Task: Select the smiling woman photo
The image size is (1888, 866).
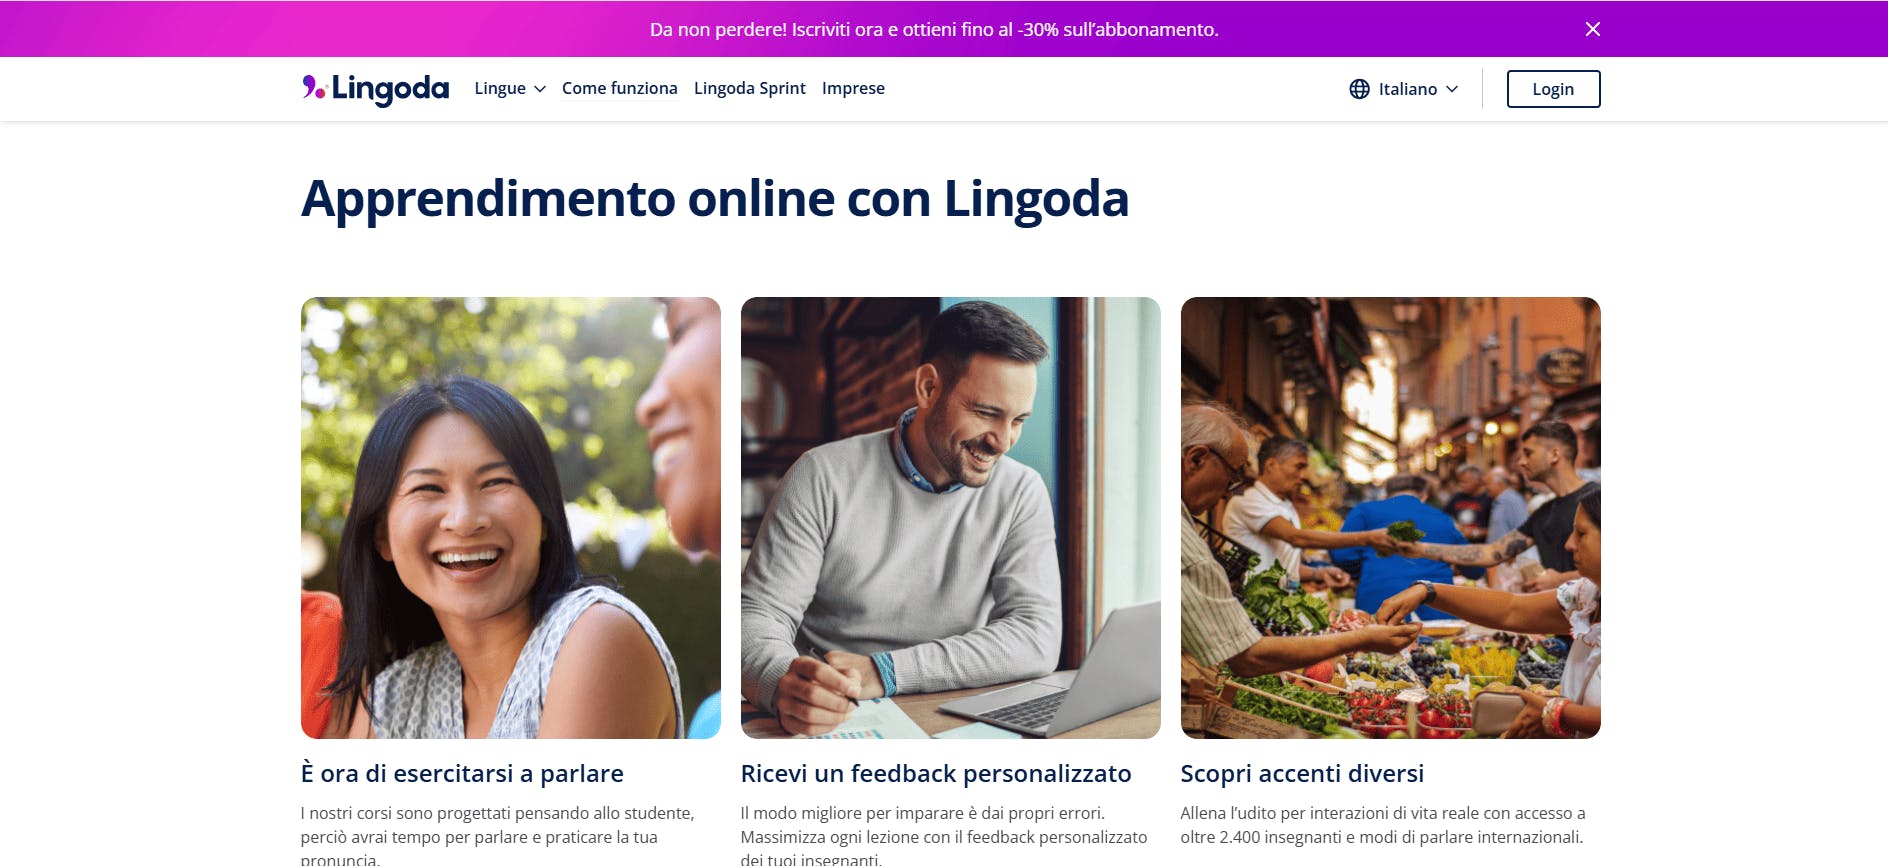Action: 511,518
